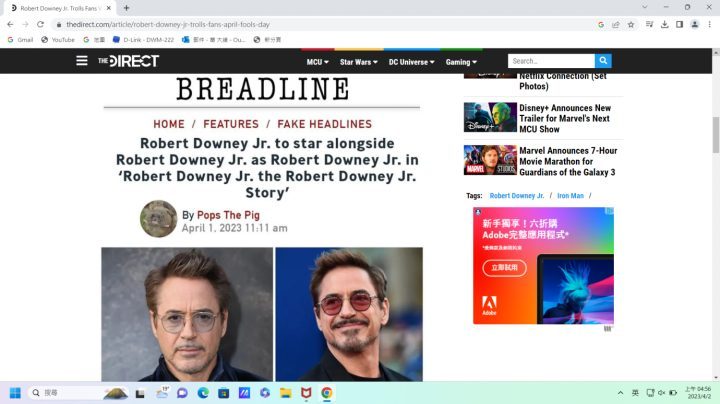Open the Chrome three-dot menu
Viewport: 720px width, 404px height.
(x=710, y=24)
